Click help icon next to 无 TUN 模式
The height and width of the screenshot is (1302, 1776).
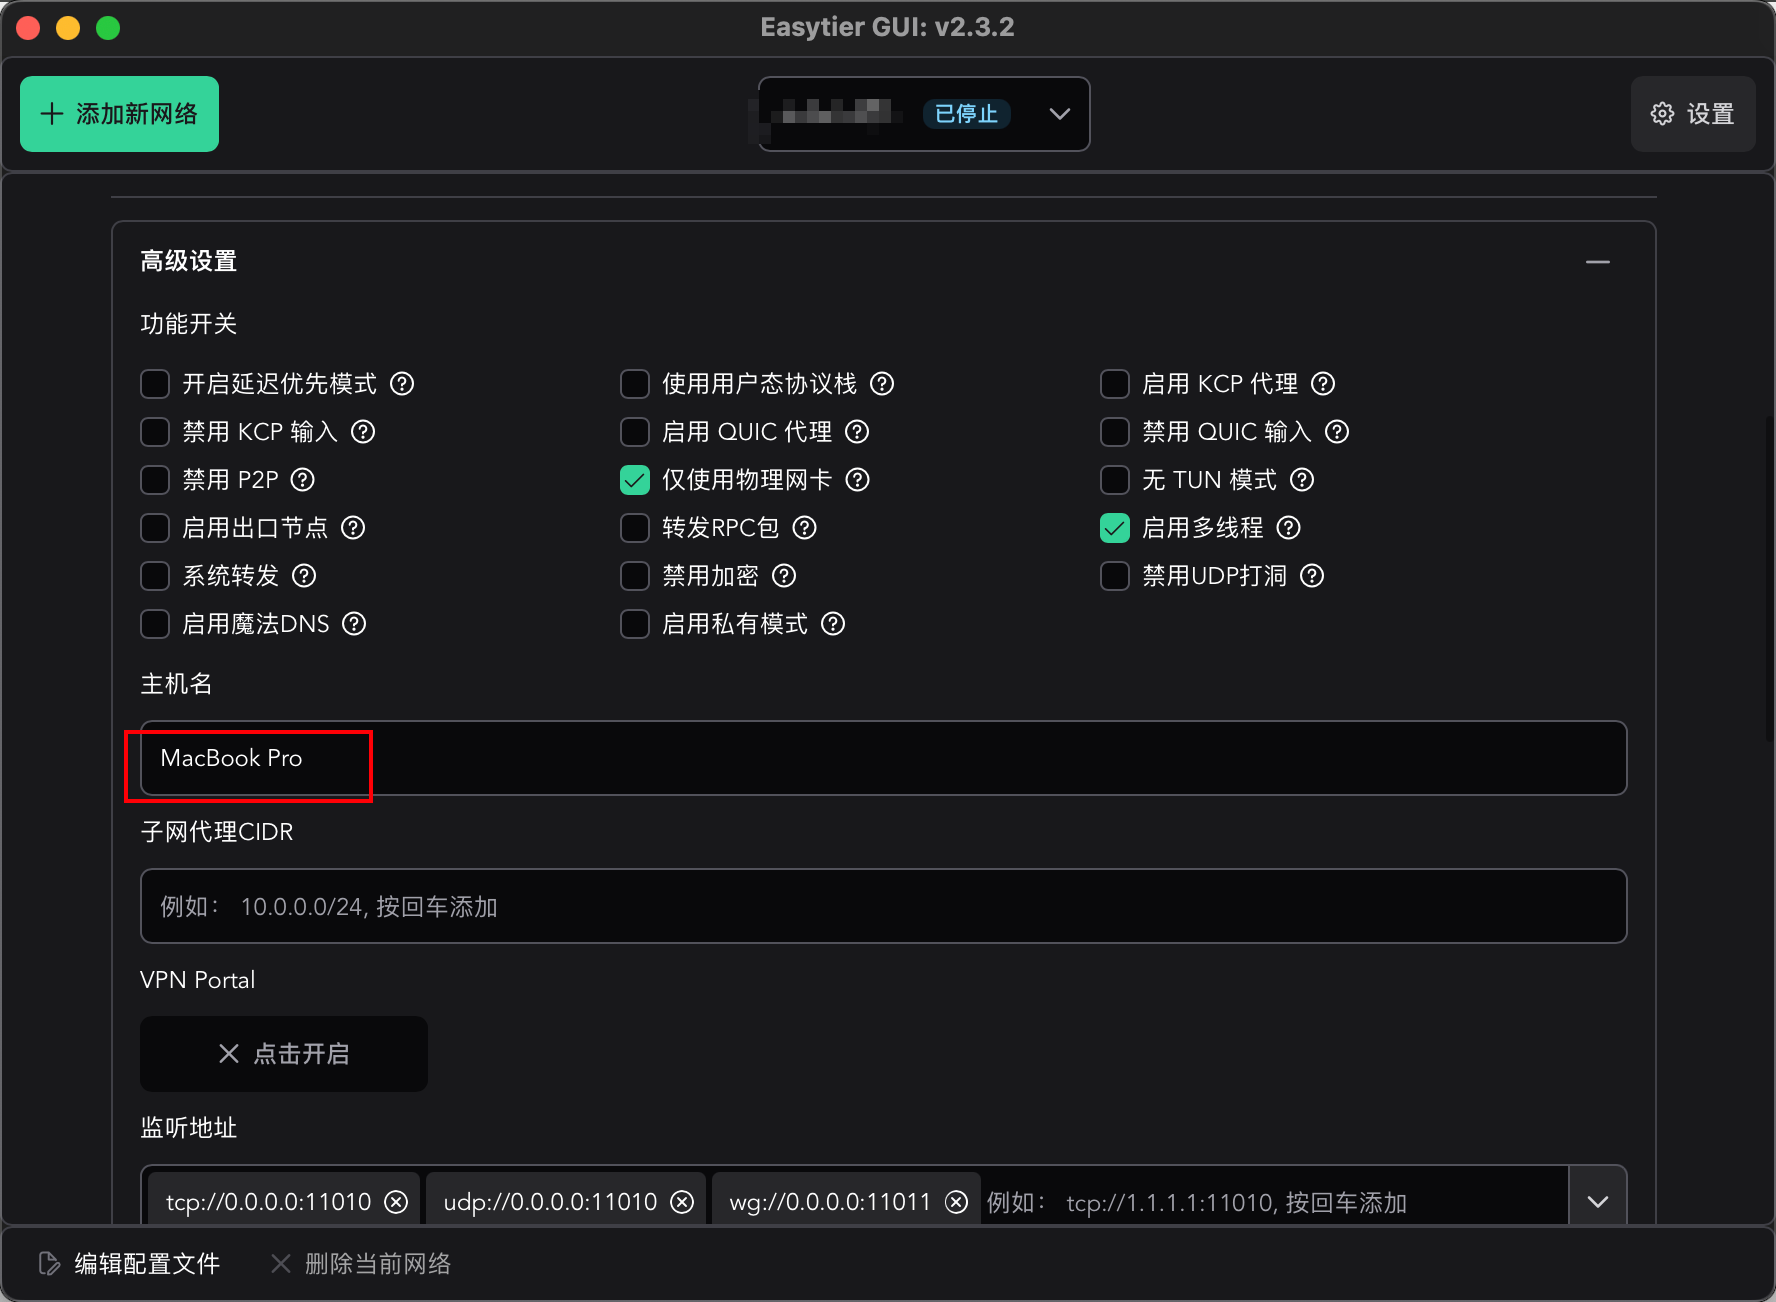click(x=1301, y=480)
